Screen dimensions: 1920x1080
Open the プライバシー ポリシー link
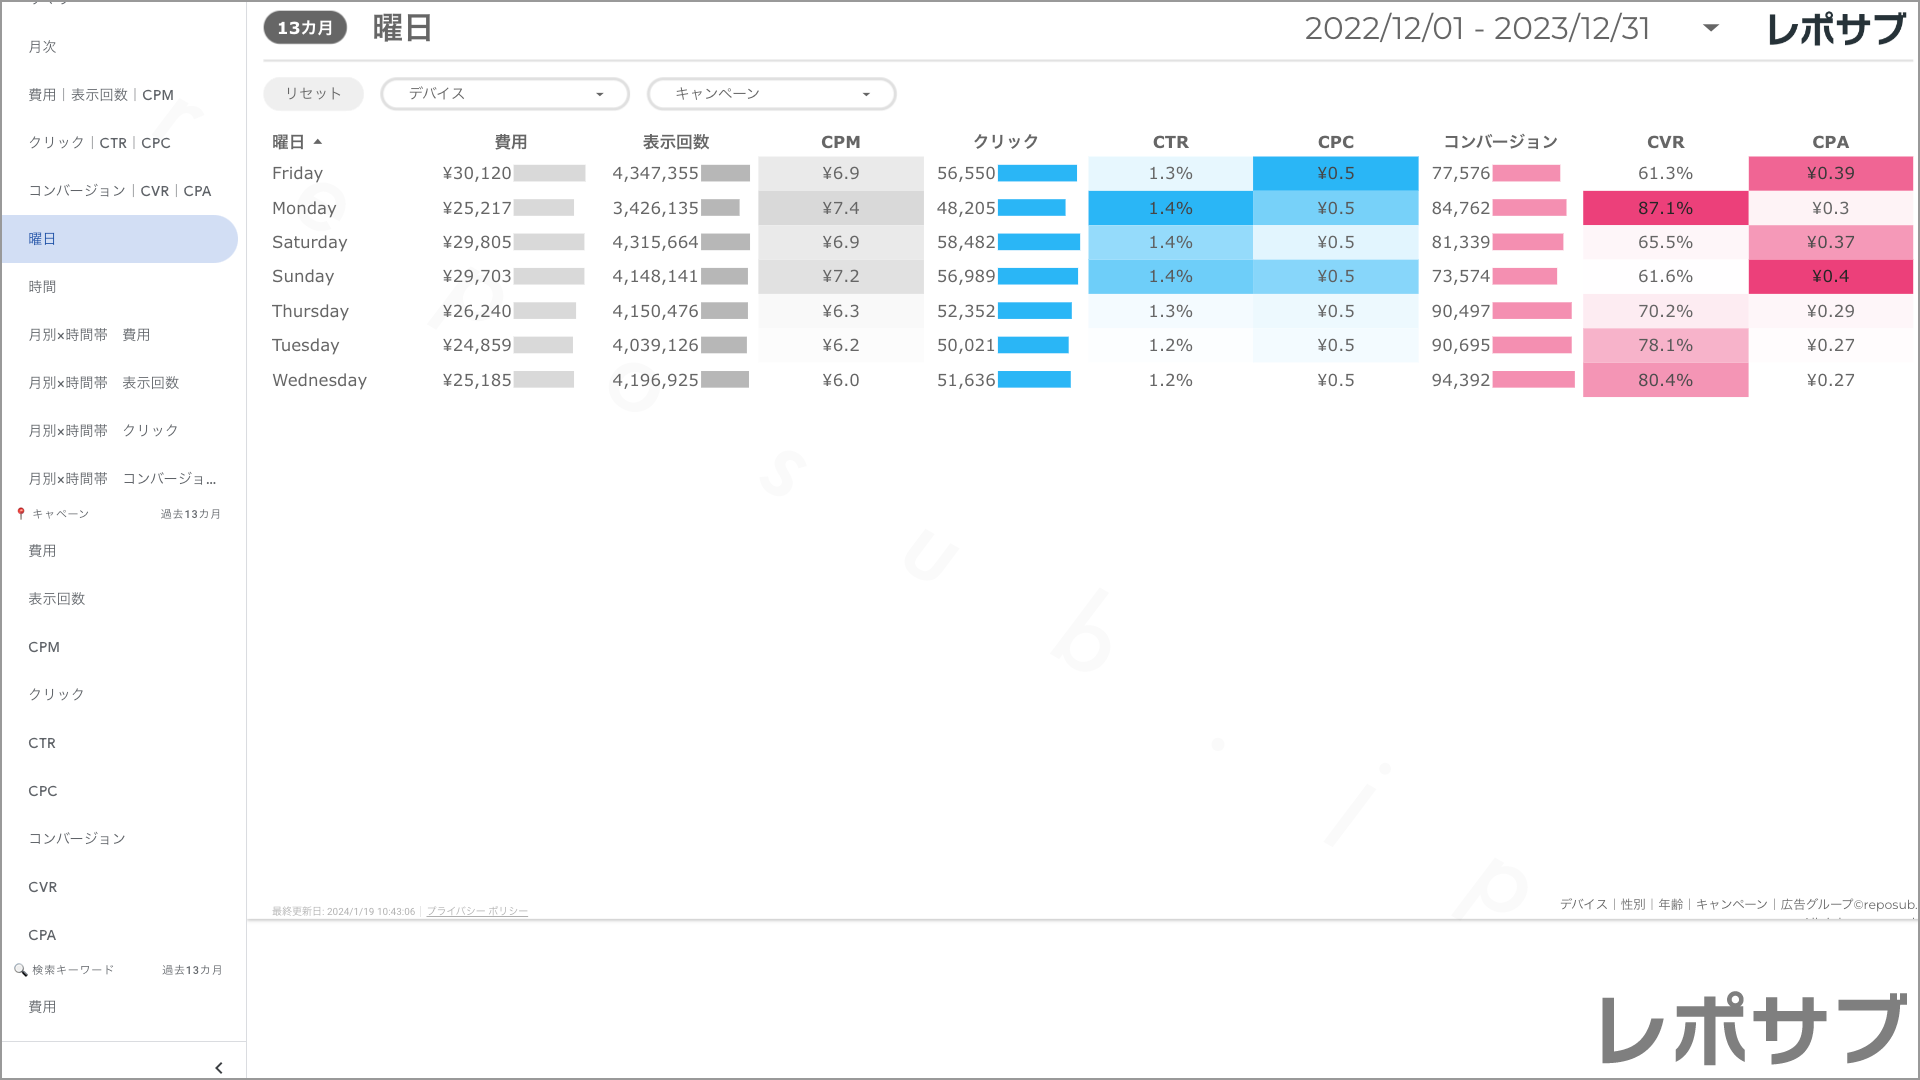[x=477, y=911]
